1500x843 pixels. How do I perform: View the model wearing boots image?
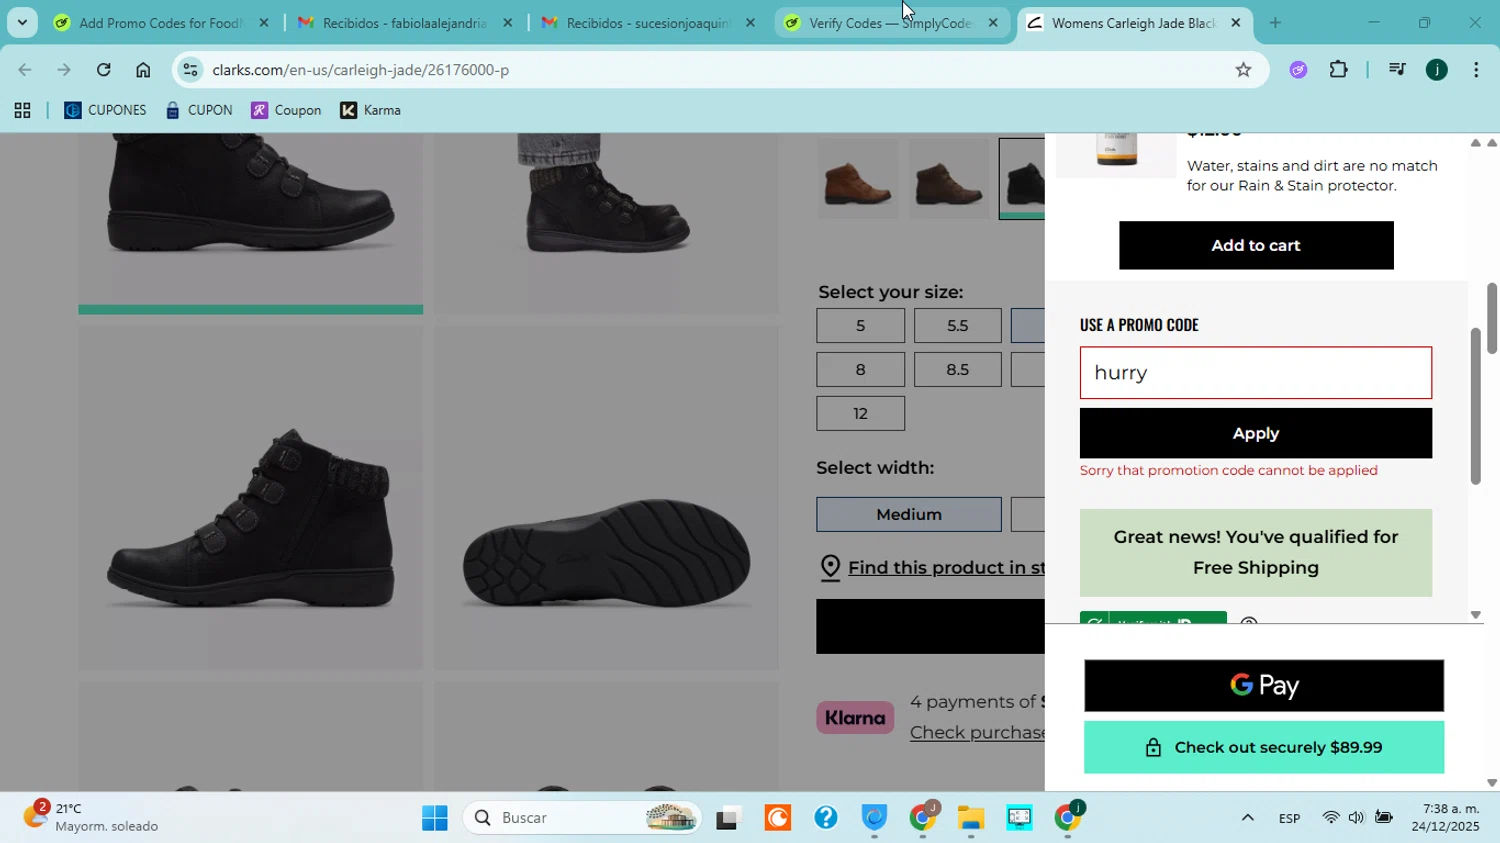pos(606,223)
